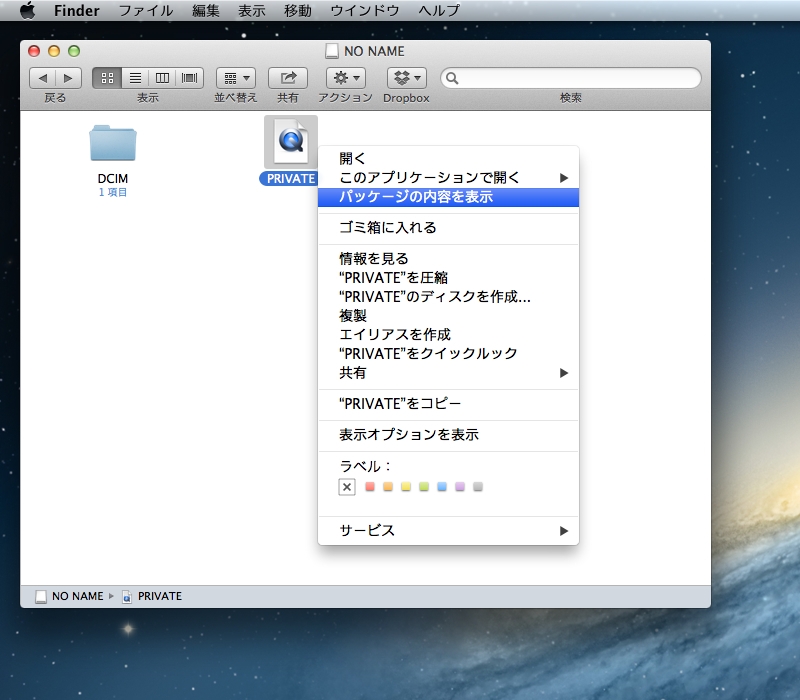The height and width of the screenshot is (700, 800).
Task: Open the Finder menu
Action: coord(77,10)
